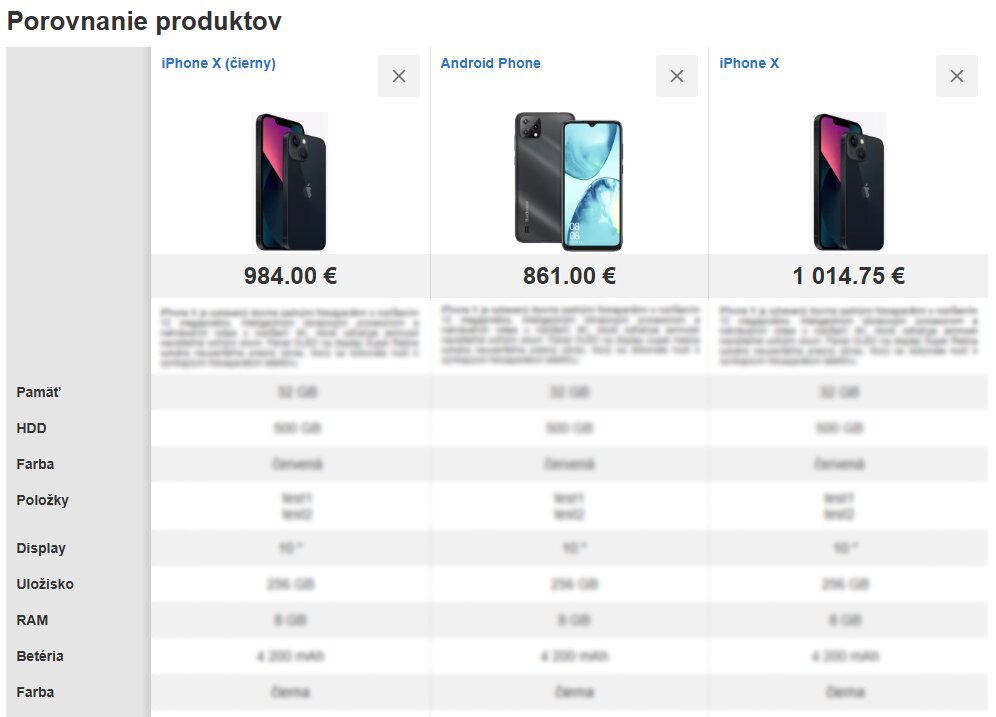Select the Pamäť row label
Viewport: 996px width, 717px height.
38,392
